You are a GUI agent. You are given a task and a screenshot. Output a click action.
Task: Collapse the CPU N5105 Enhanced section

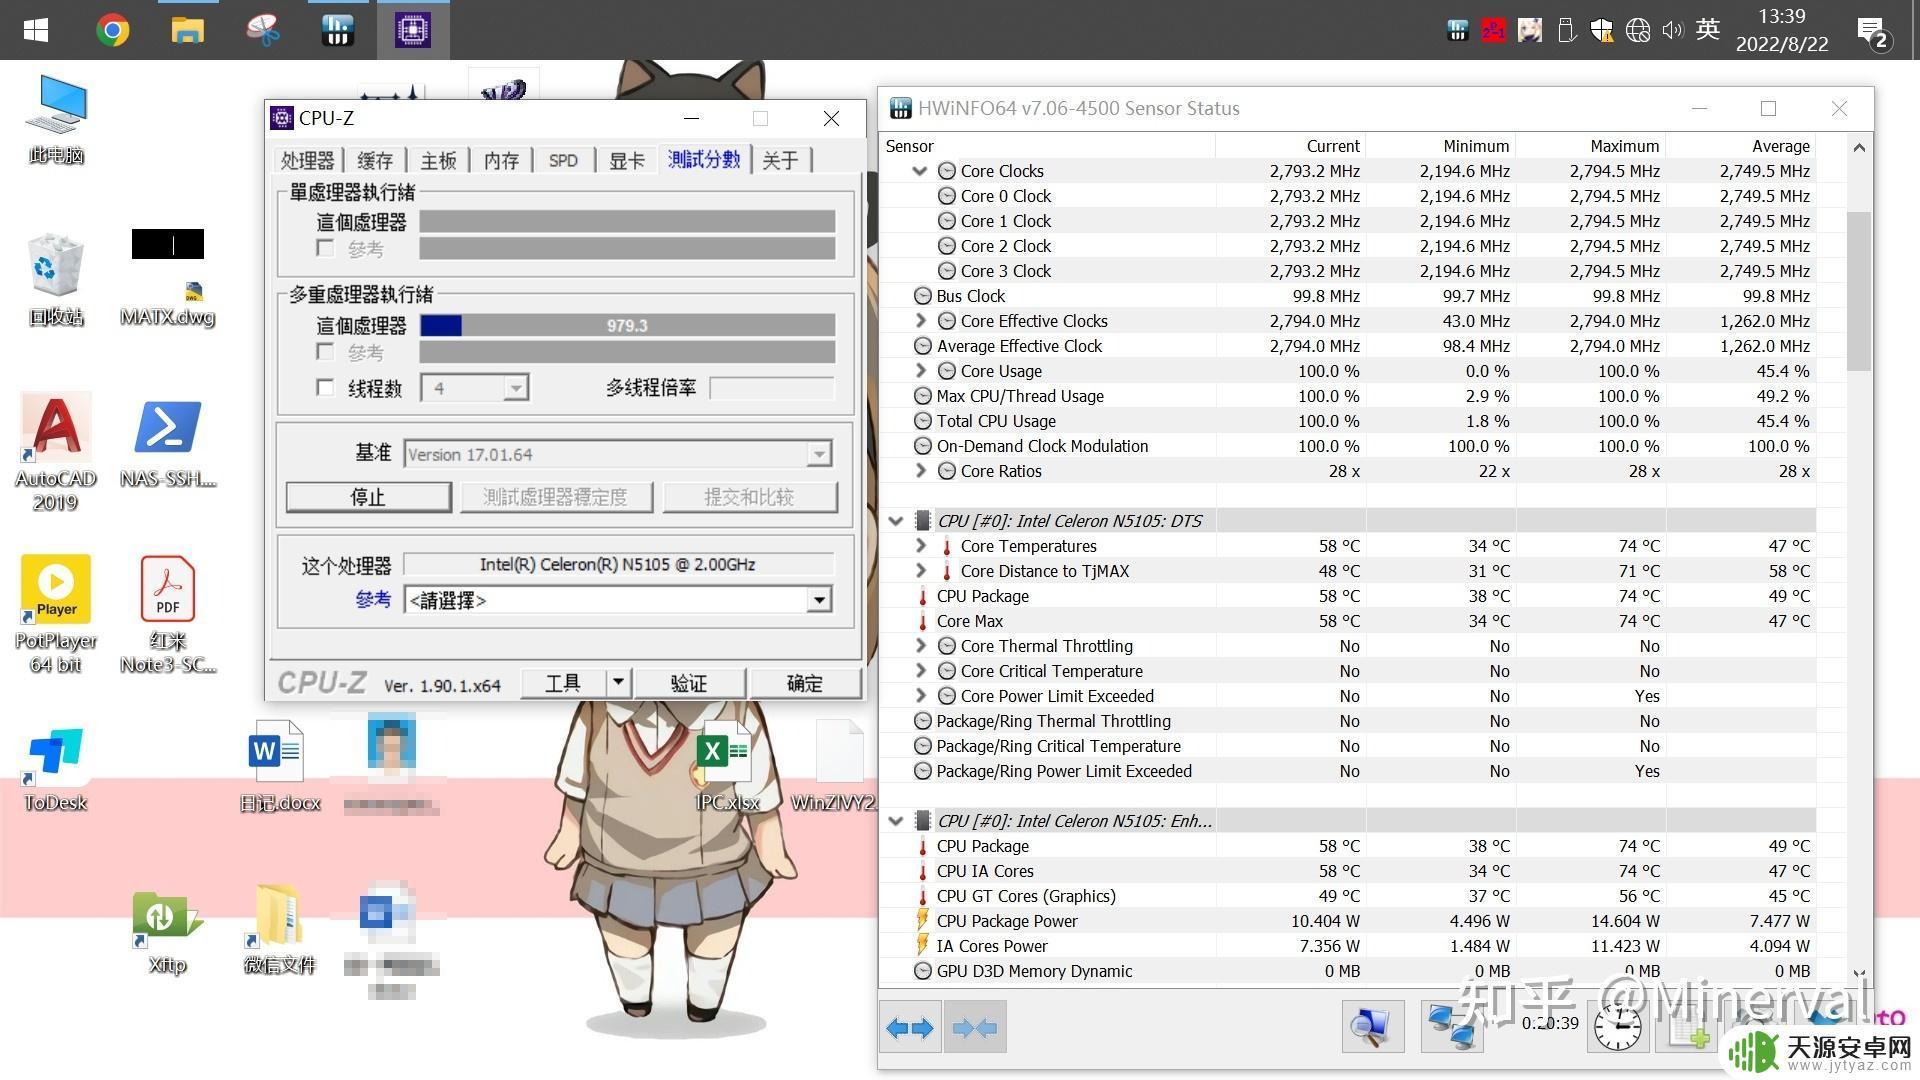coord(896,821)
